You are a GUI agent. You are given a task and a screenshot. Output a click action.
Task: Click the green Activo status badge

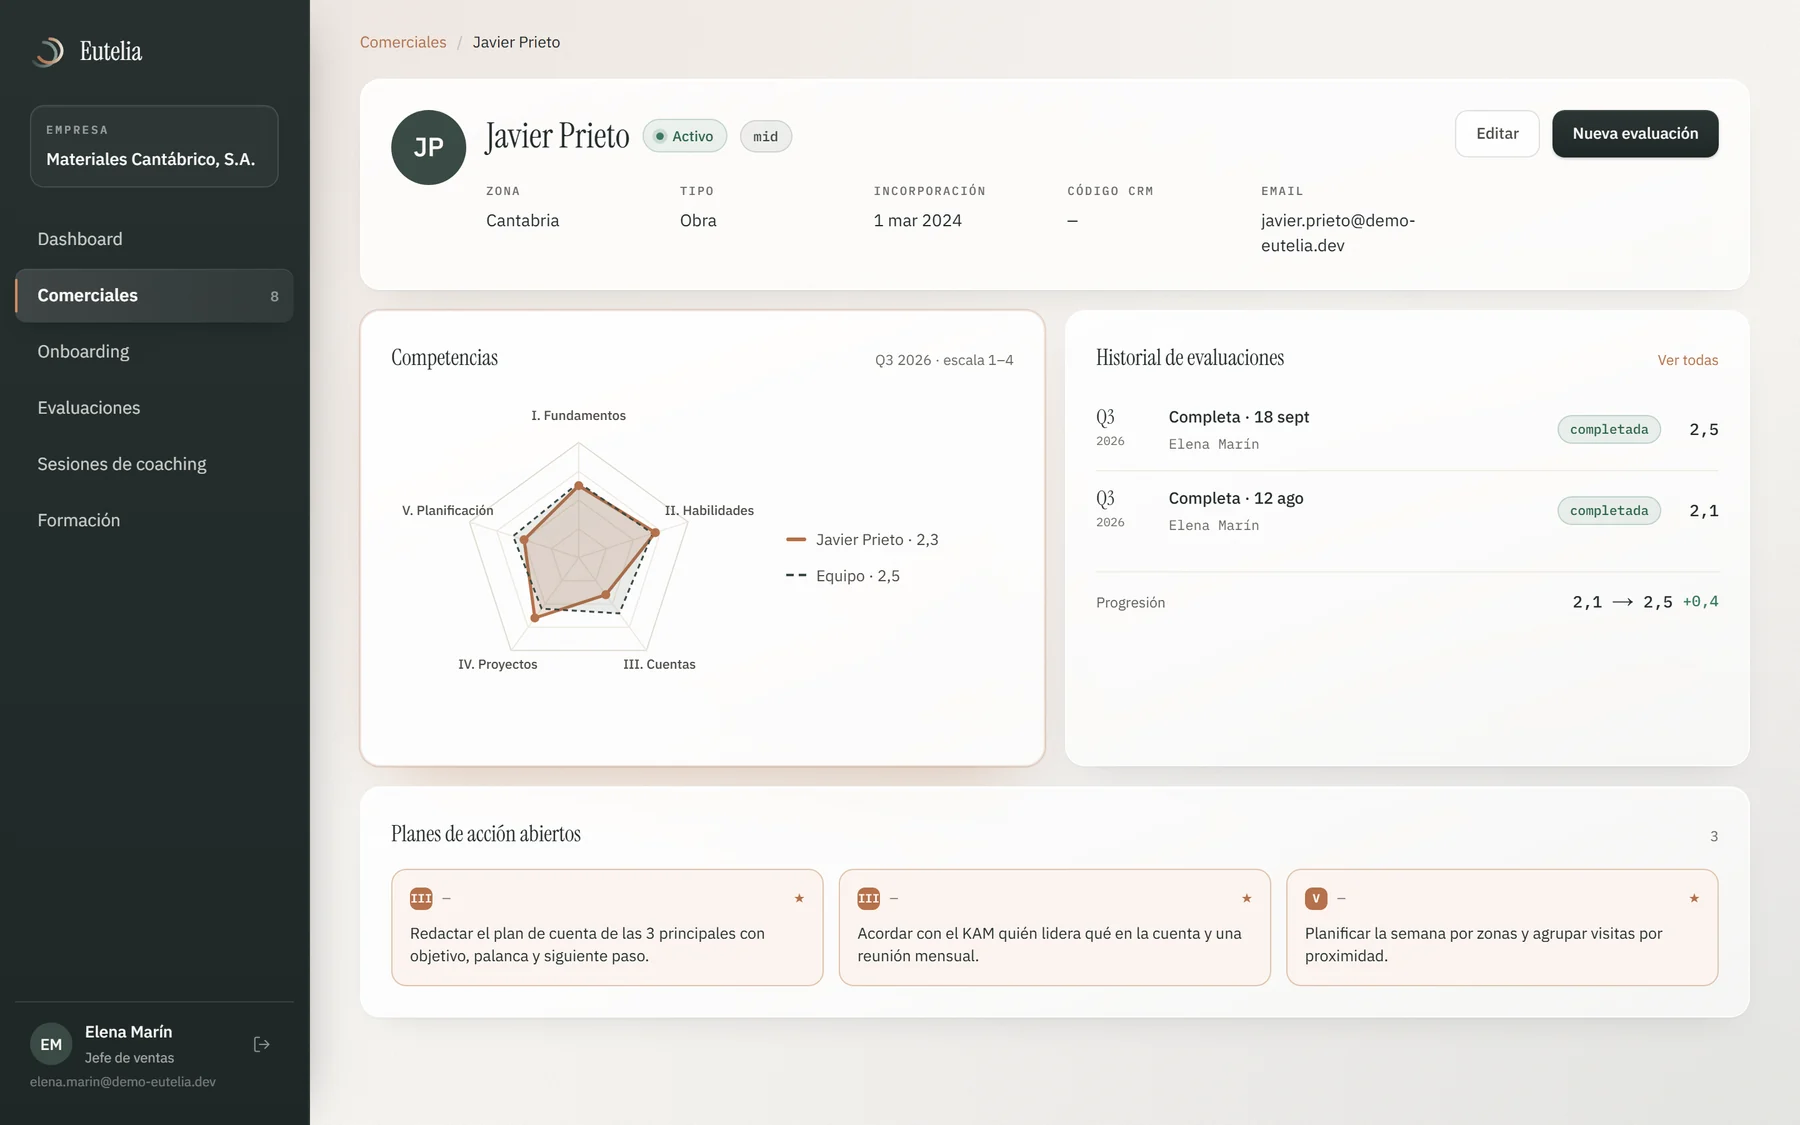pyautogui.click(x=685, y=136)
